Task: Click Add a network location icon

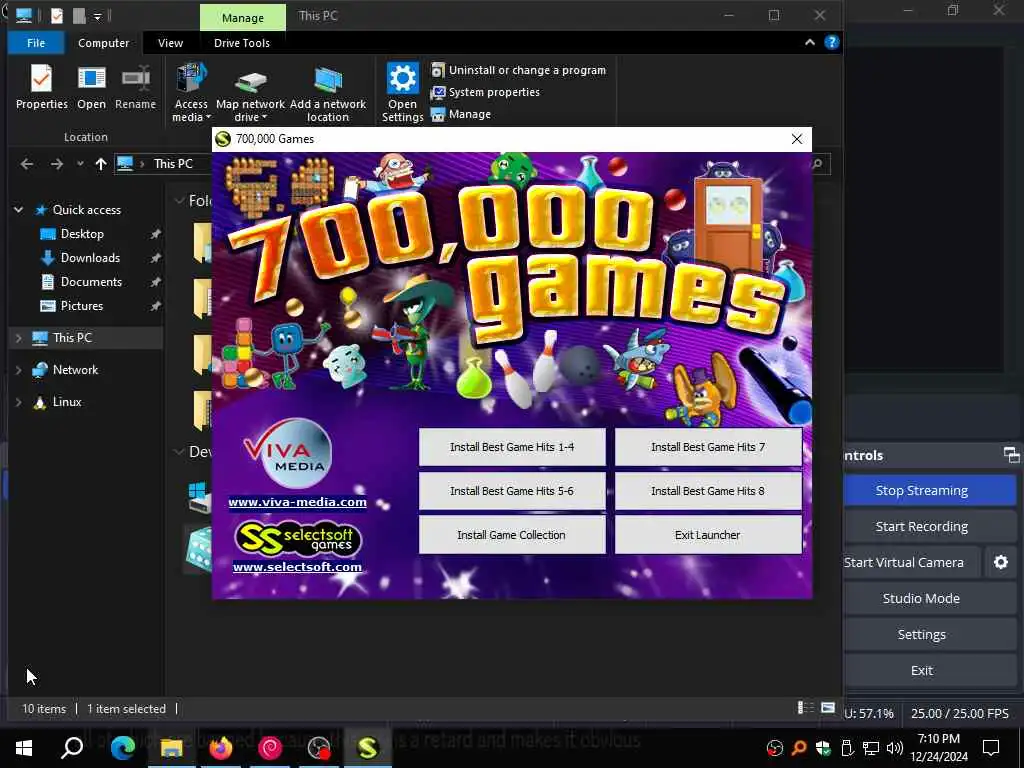Action: pos(328,93)
